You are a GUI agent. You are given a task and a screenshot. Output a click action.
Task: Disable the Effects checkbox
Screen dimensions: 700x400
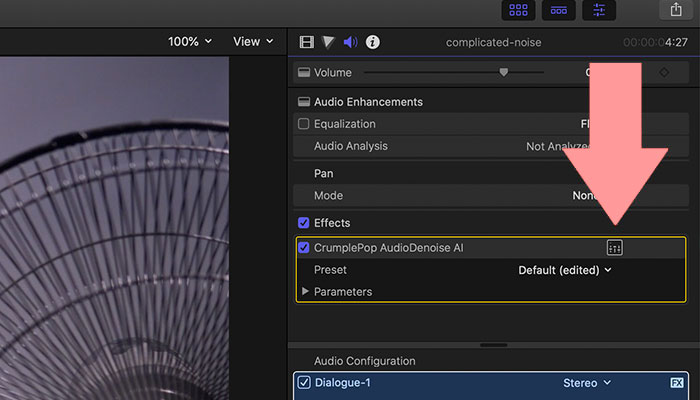point(304,222)
